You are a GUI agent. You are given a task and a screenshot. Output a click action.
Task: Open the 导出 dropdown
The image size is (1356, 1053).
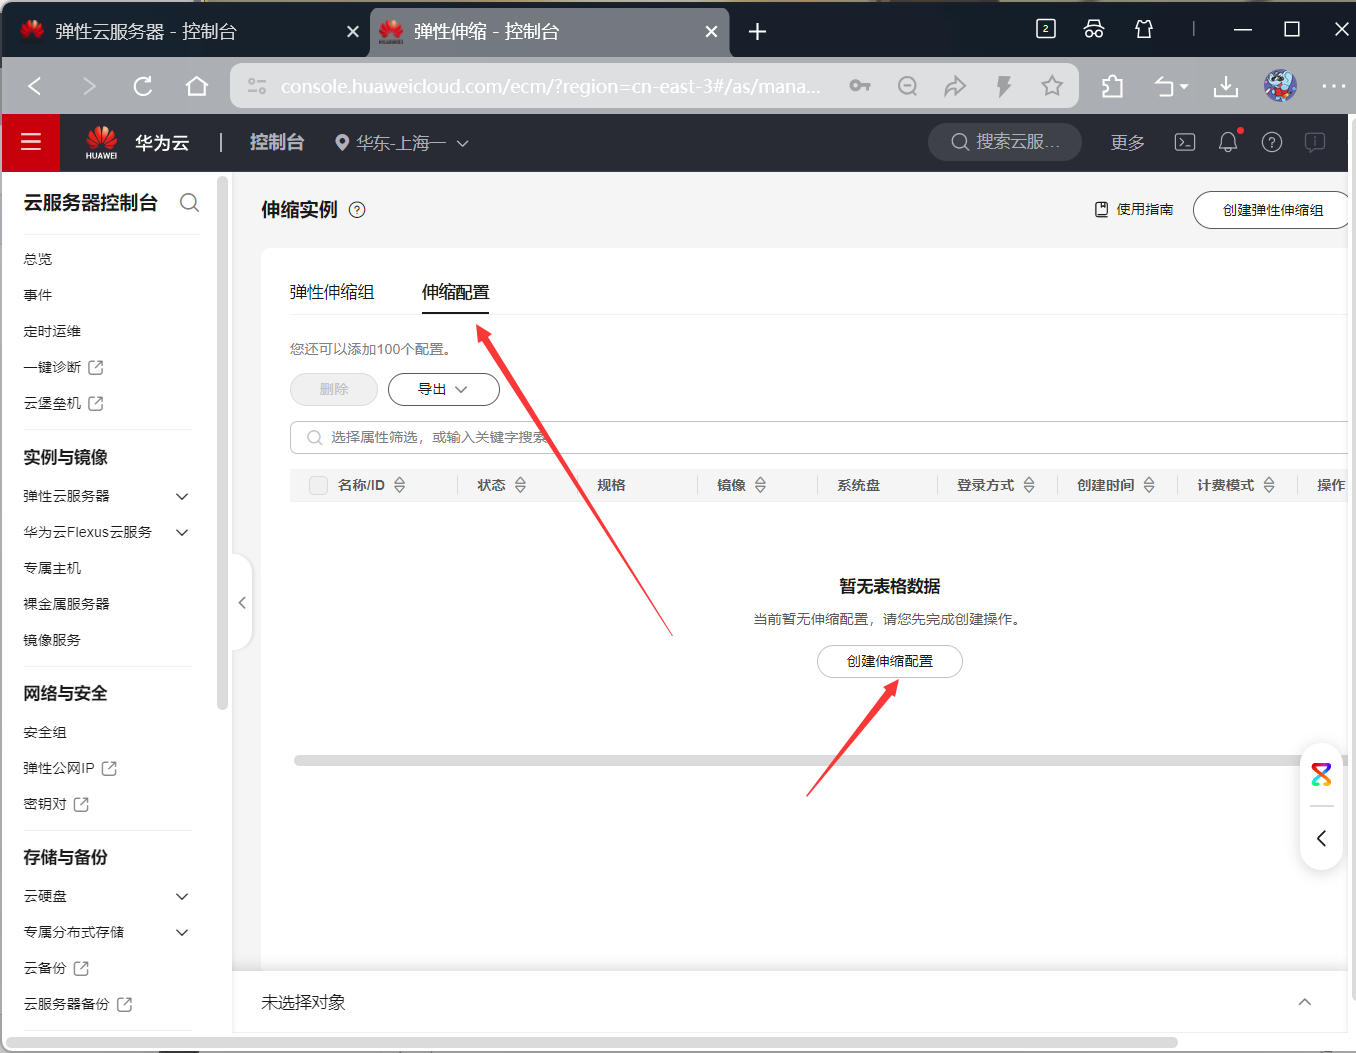(x=443, y=389)
